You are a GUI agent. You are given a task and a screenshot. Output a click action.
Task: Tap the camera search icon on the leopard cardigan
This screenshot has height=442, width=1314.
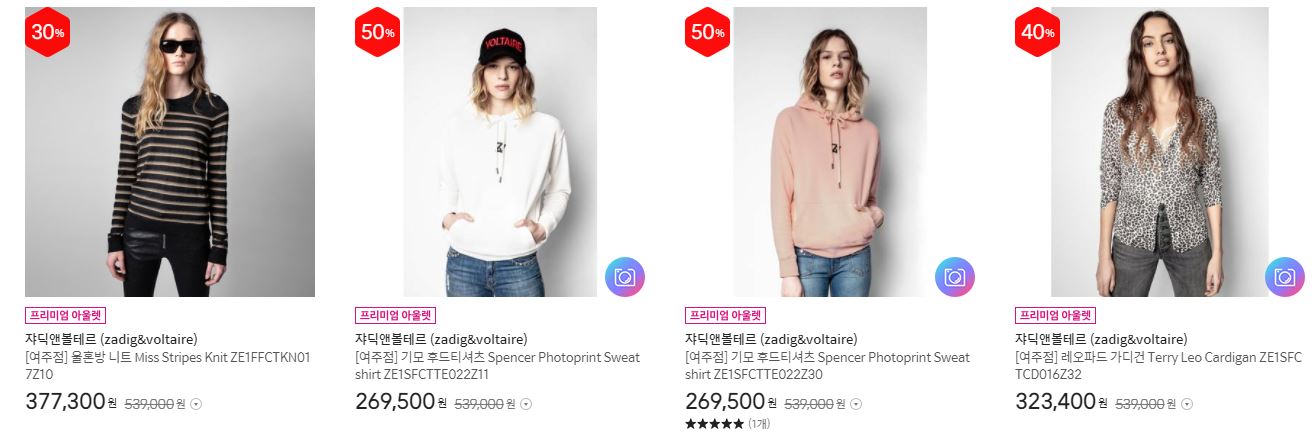pyautogui.click(x=1285, y=277)
